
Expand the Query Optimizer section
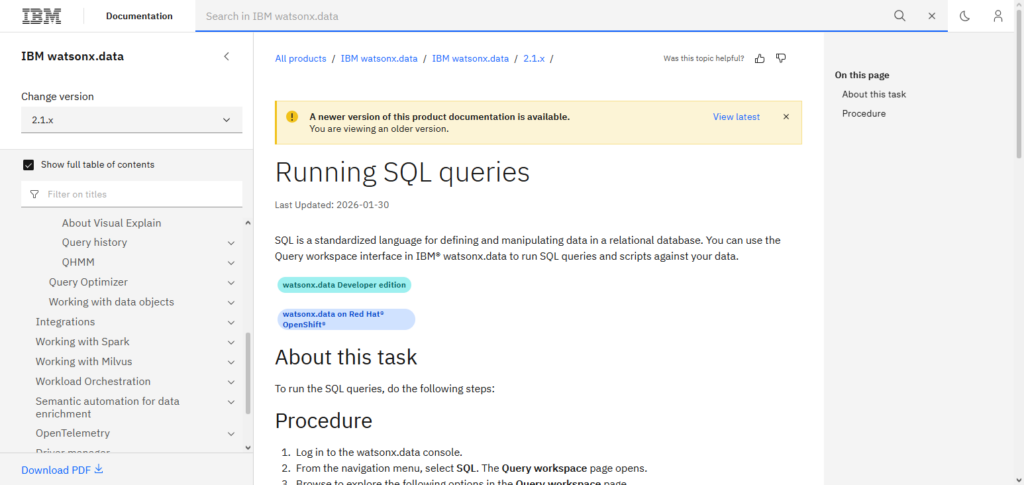(x=231, y=283)
